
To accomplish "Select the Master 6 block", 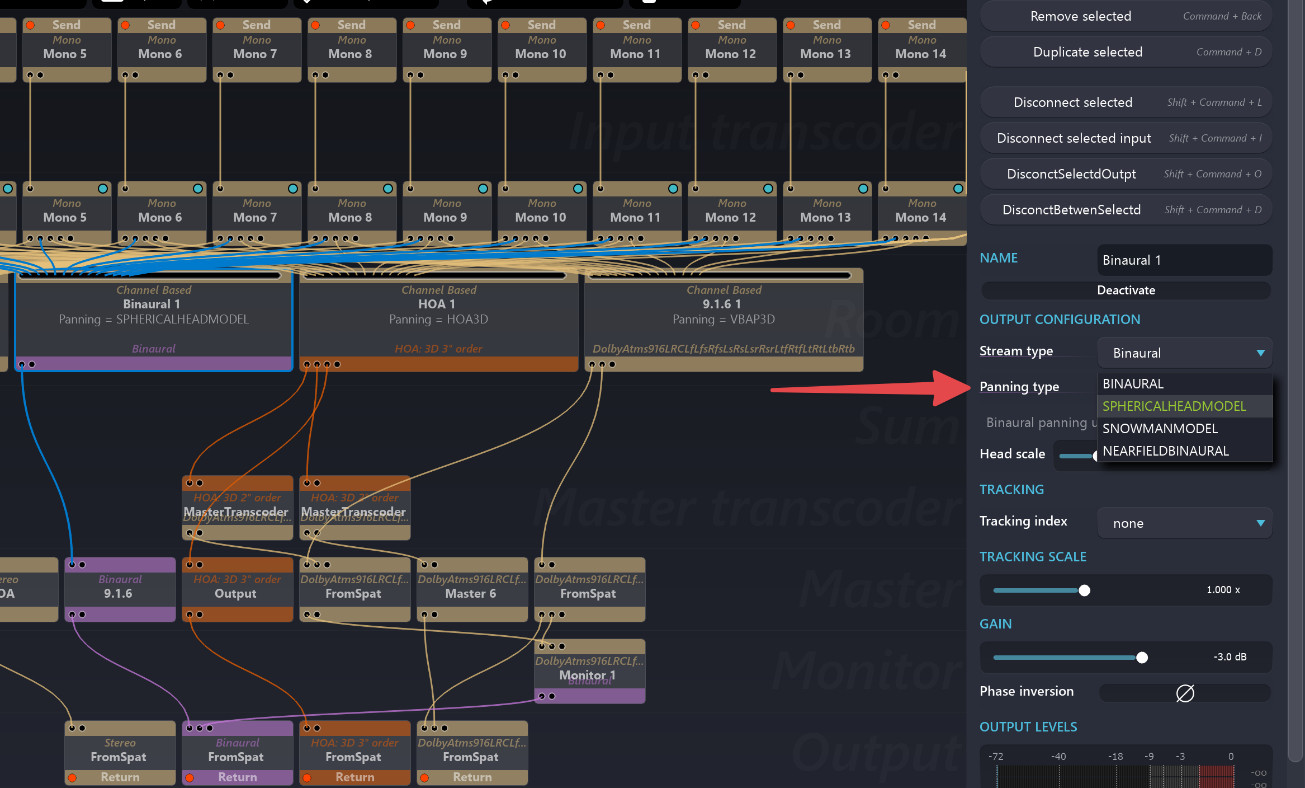I will 471,590.
